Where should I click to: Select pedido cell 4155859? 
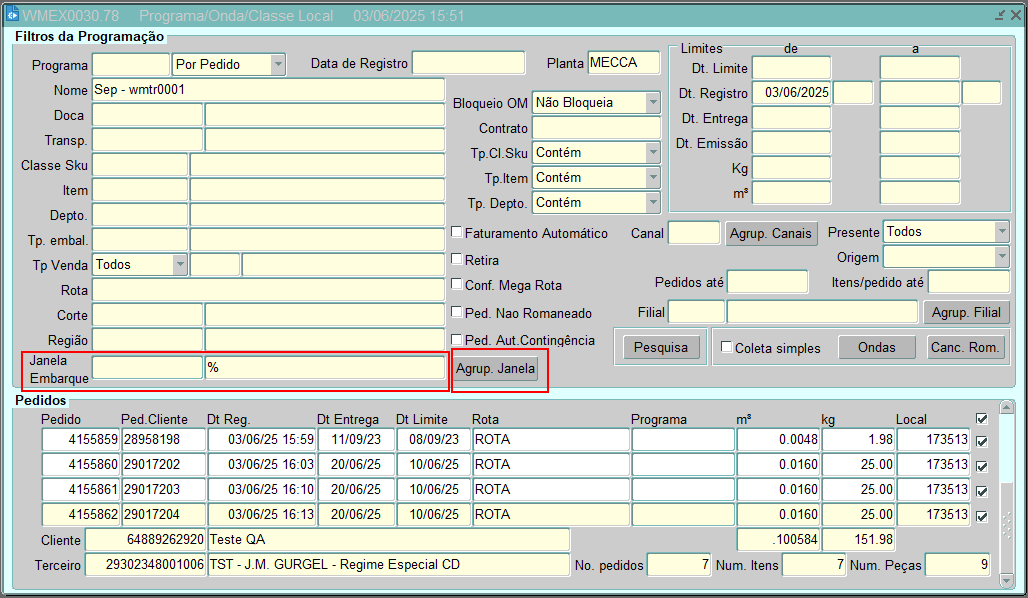[81, 439]
